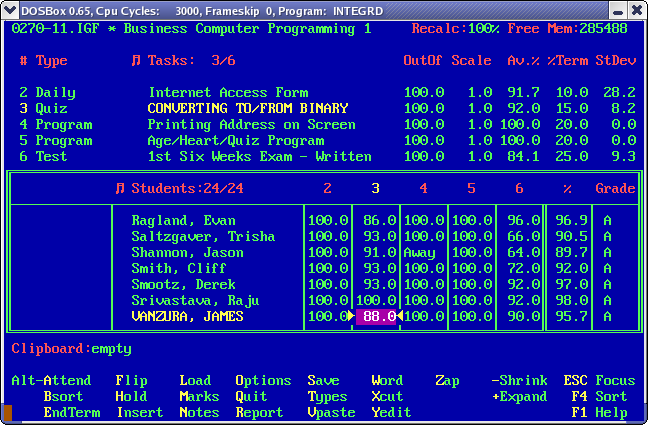Open the Marks command

[199, 396]
